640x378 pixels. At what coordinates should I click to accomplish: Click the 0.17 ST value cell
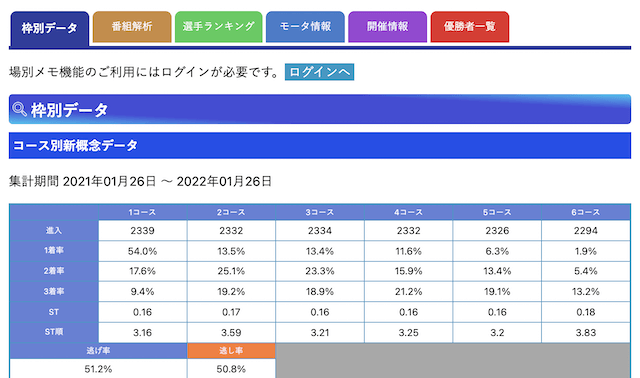click(231, 312)
